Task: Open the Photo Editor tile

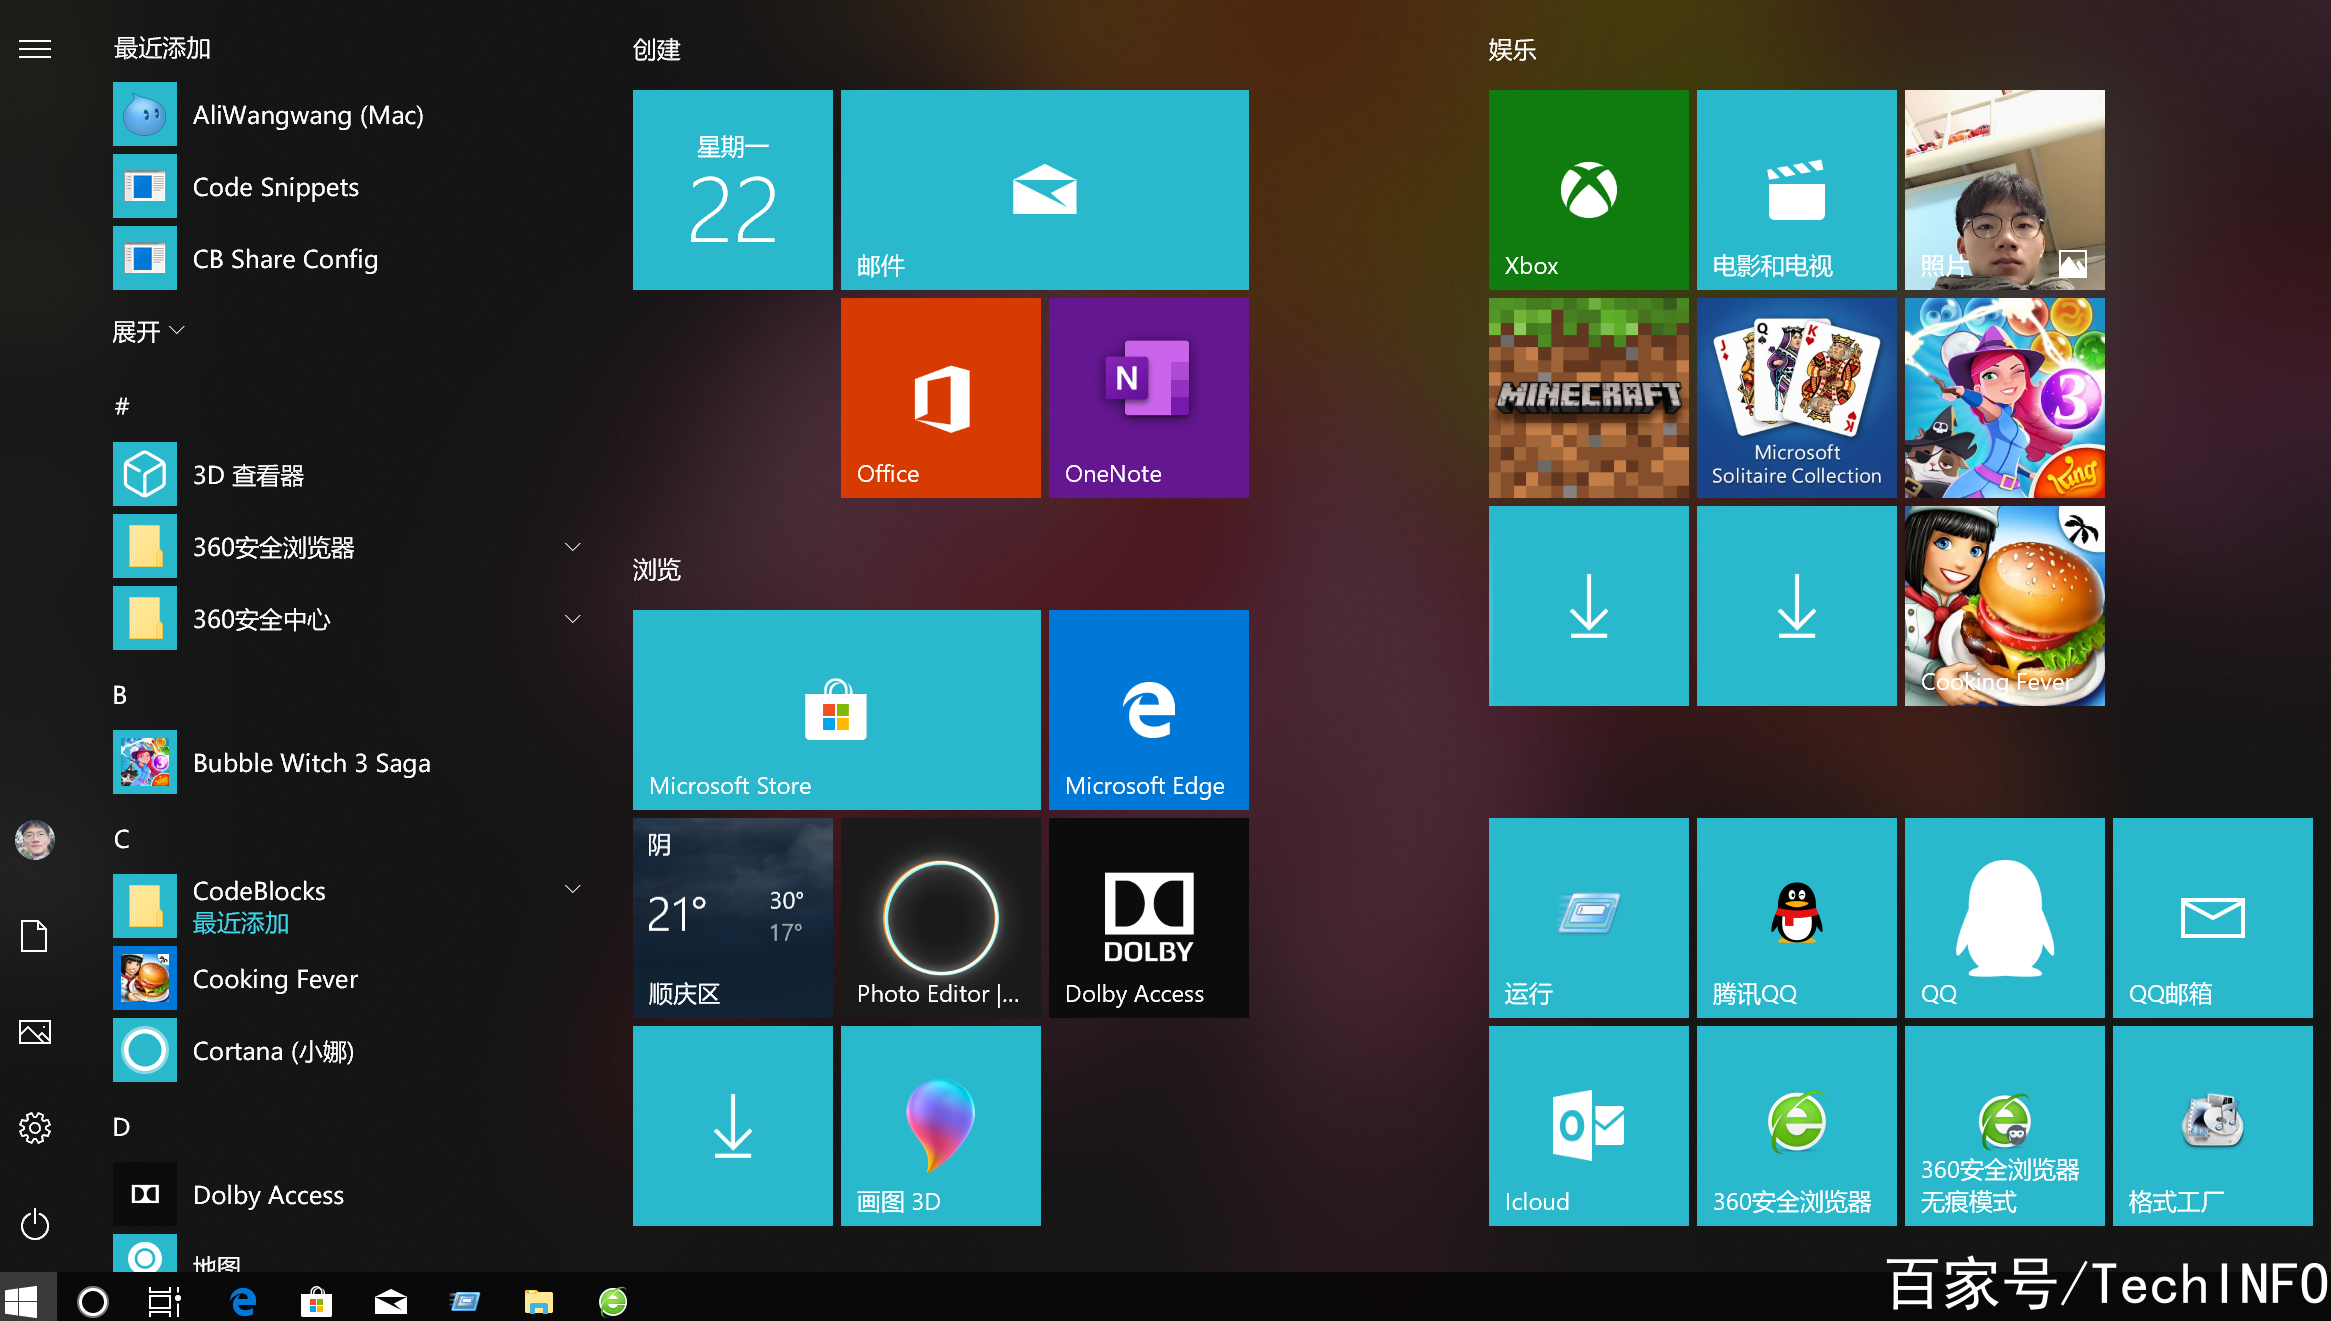Action: (x=940, y=918)
